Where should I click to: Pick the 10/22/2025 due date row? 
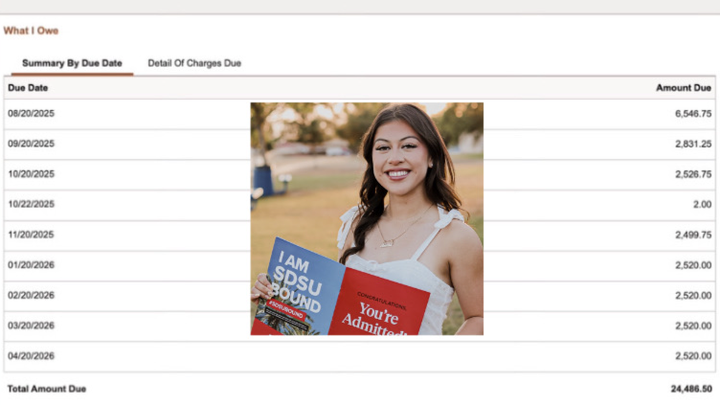(x=31, y=204)
